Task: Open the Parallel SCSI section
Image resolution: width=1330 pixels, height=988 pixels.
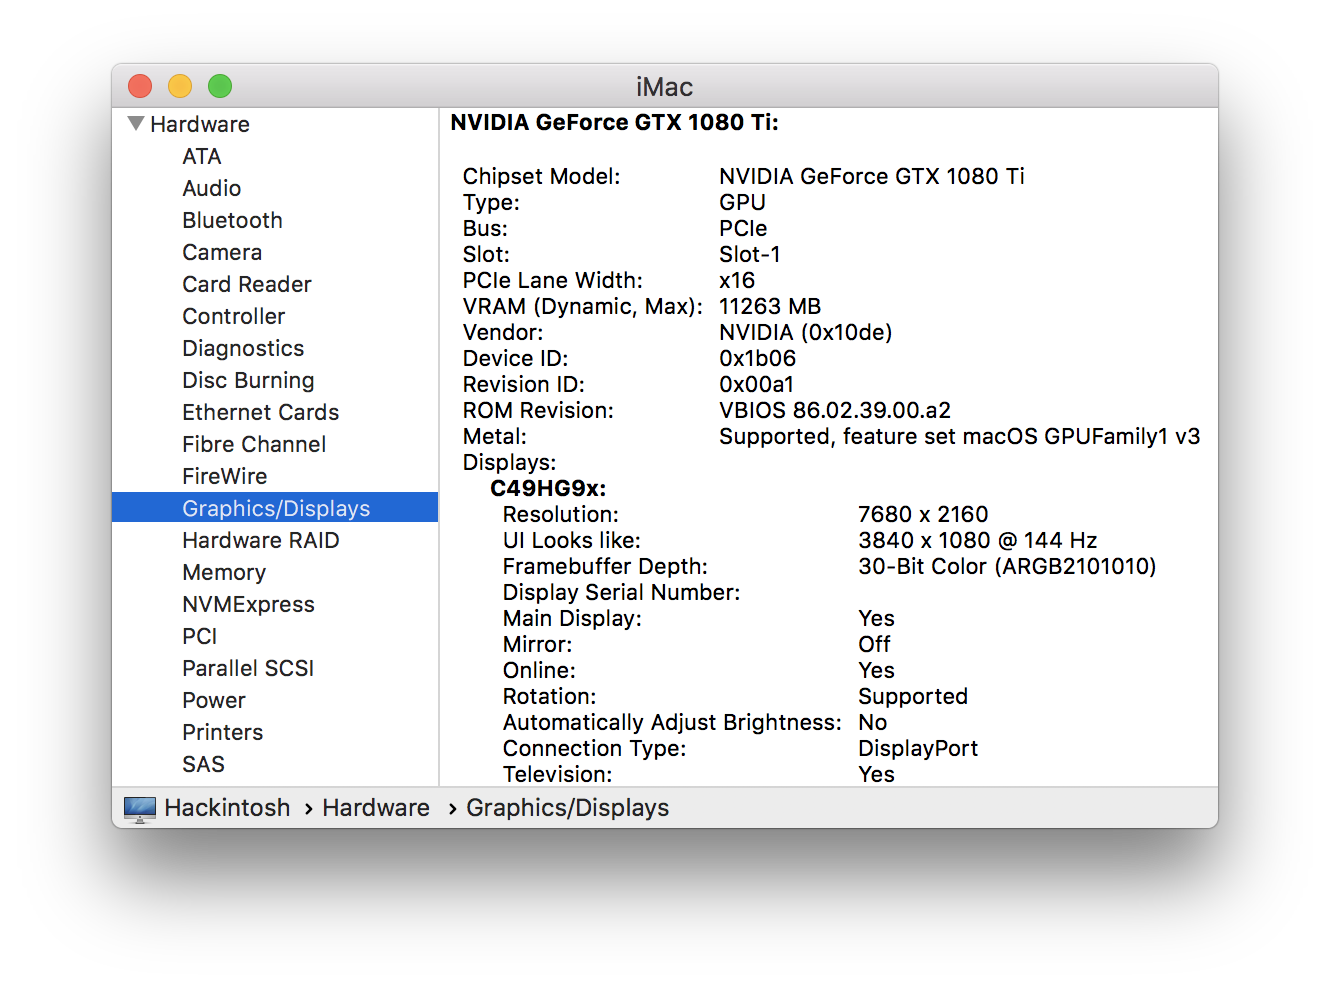Action: click(248, 668)
